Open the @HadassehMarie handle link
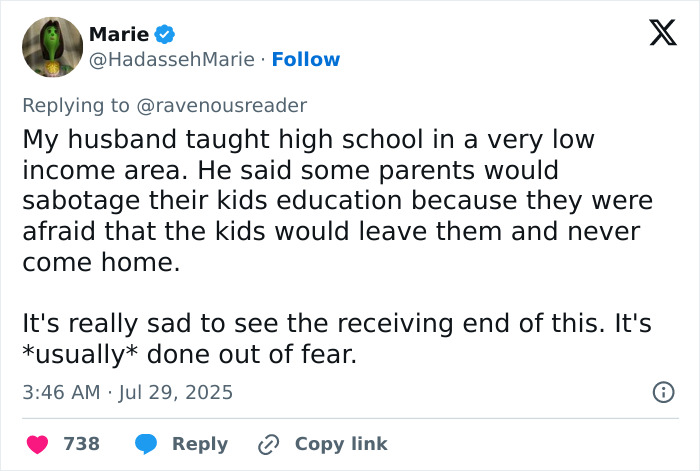The width and height of the screenshot is (700, 471). click(172, 60)
